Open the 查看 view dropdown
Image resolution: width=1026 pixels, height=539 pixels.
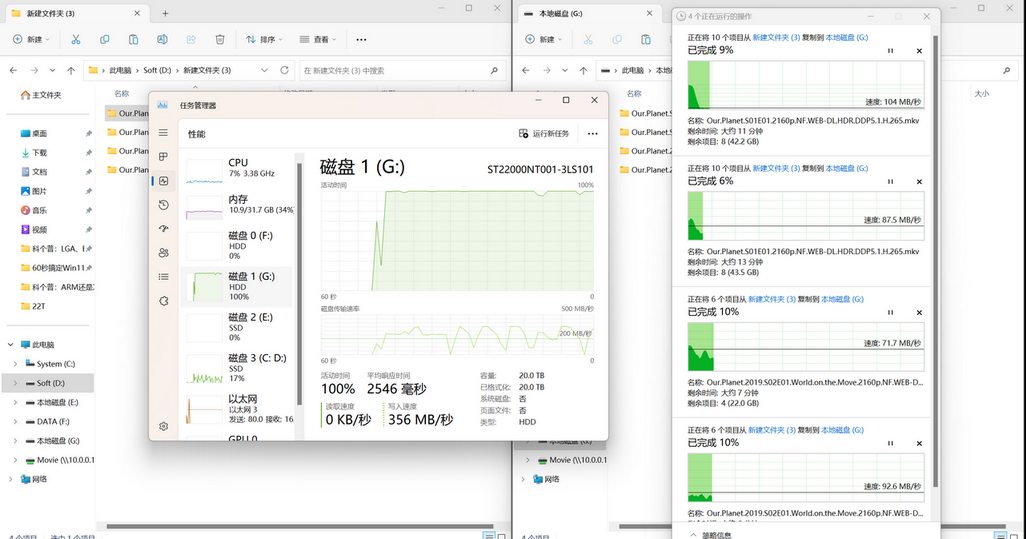317,39
